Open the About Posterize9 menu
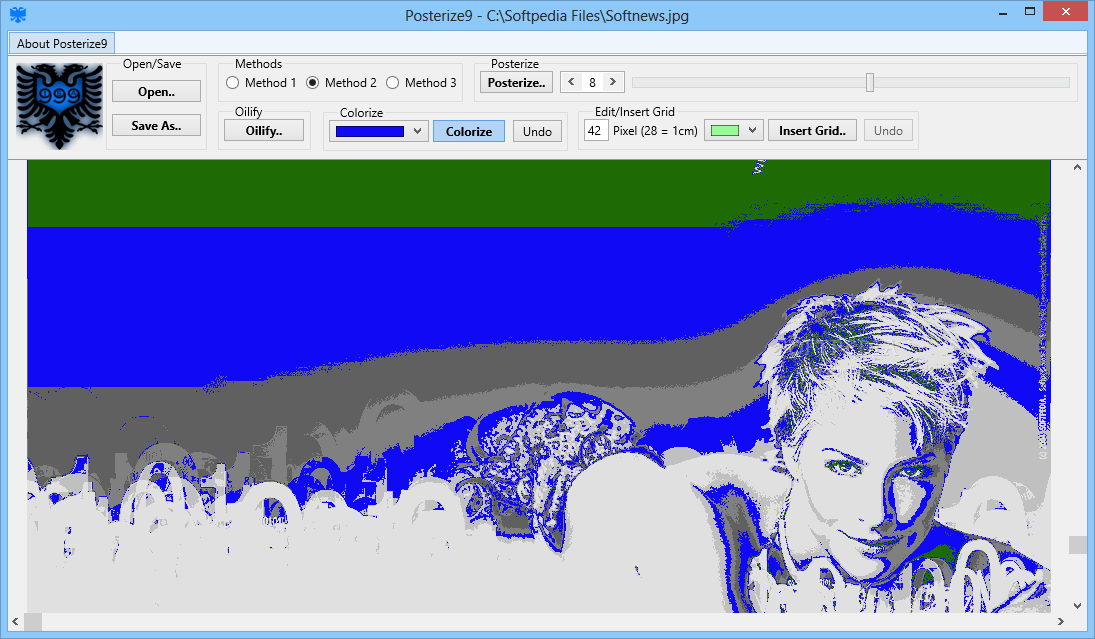 click(61, 43)
